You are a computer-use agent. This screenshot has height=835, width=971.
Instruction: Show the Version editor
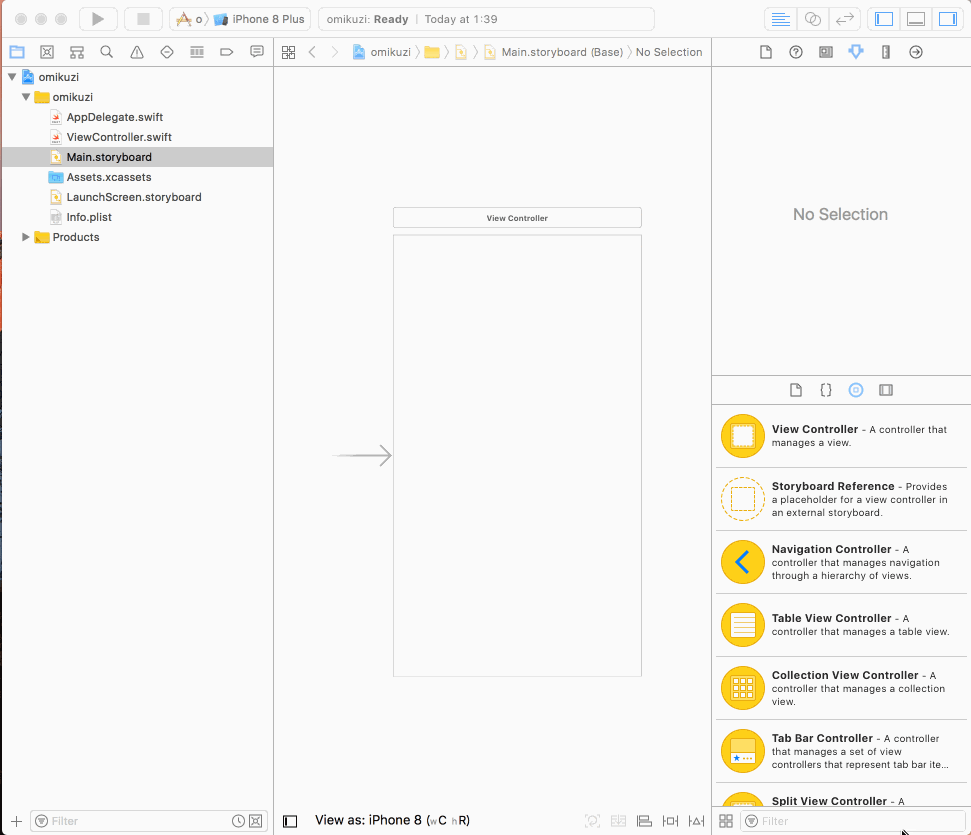pos(845,19)
